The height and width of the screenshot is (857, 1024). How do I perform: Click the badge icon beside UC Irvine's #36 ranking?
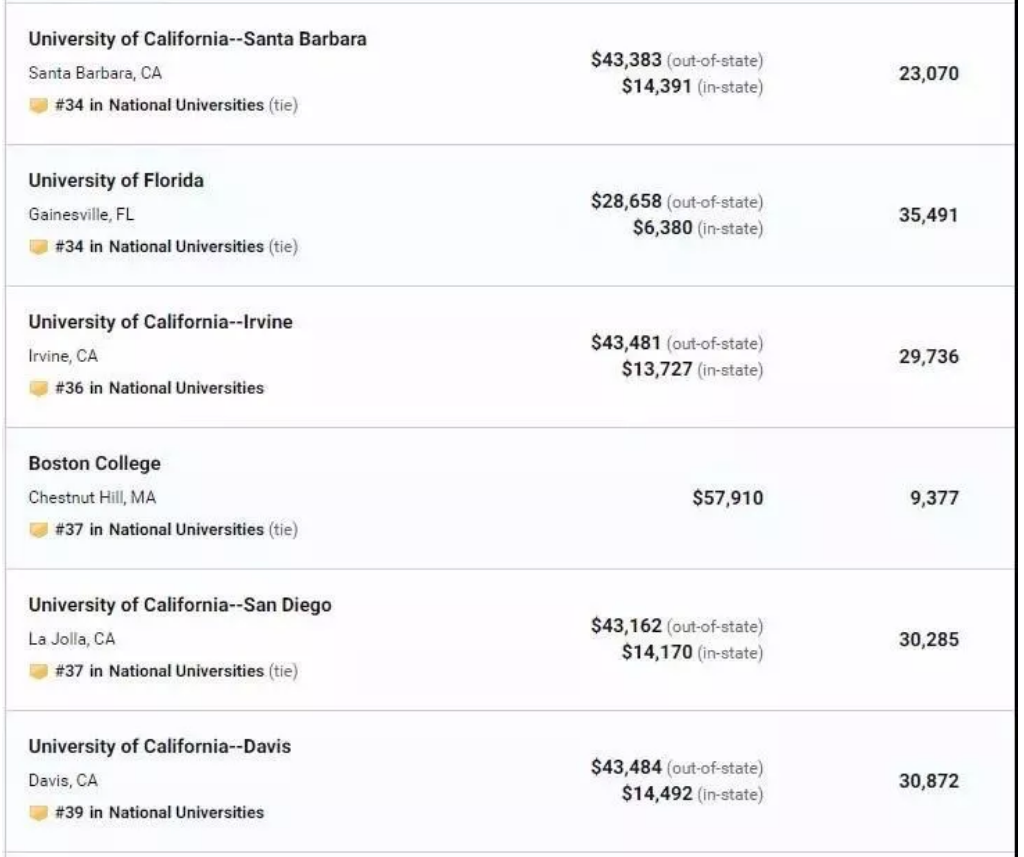[x=39, y=389]
